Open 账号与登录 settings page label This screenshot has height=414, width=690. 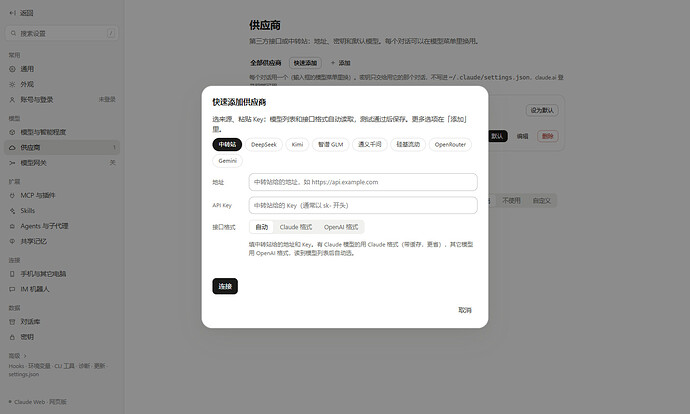point(37,100)
